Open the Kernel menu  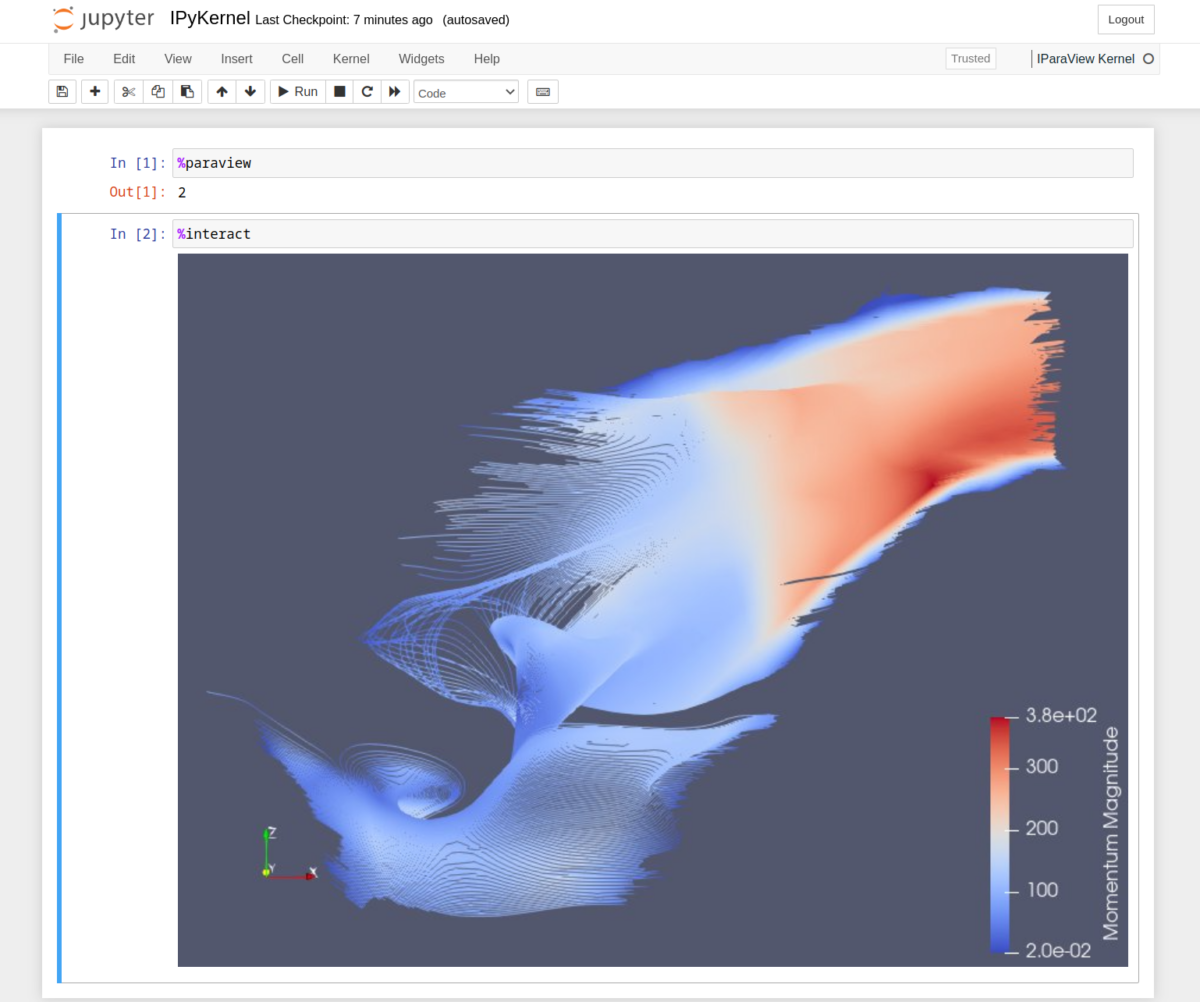350,59
